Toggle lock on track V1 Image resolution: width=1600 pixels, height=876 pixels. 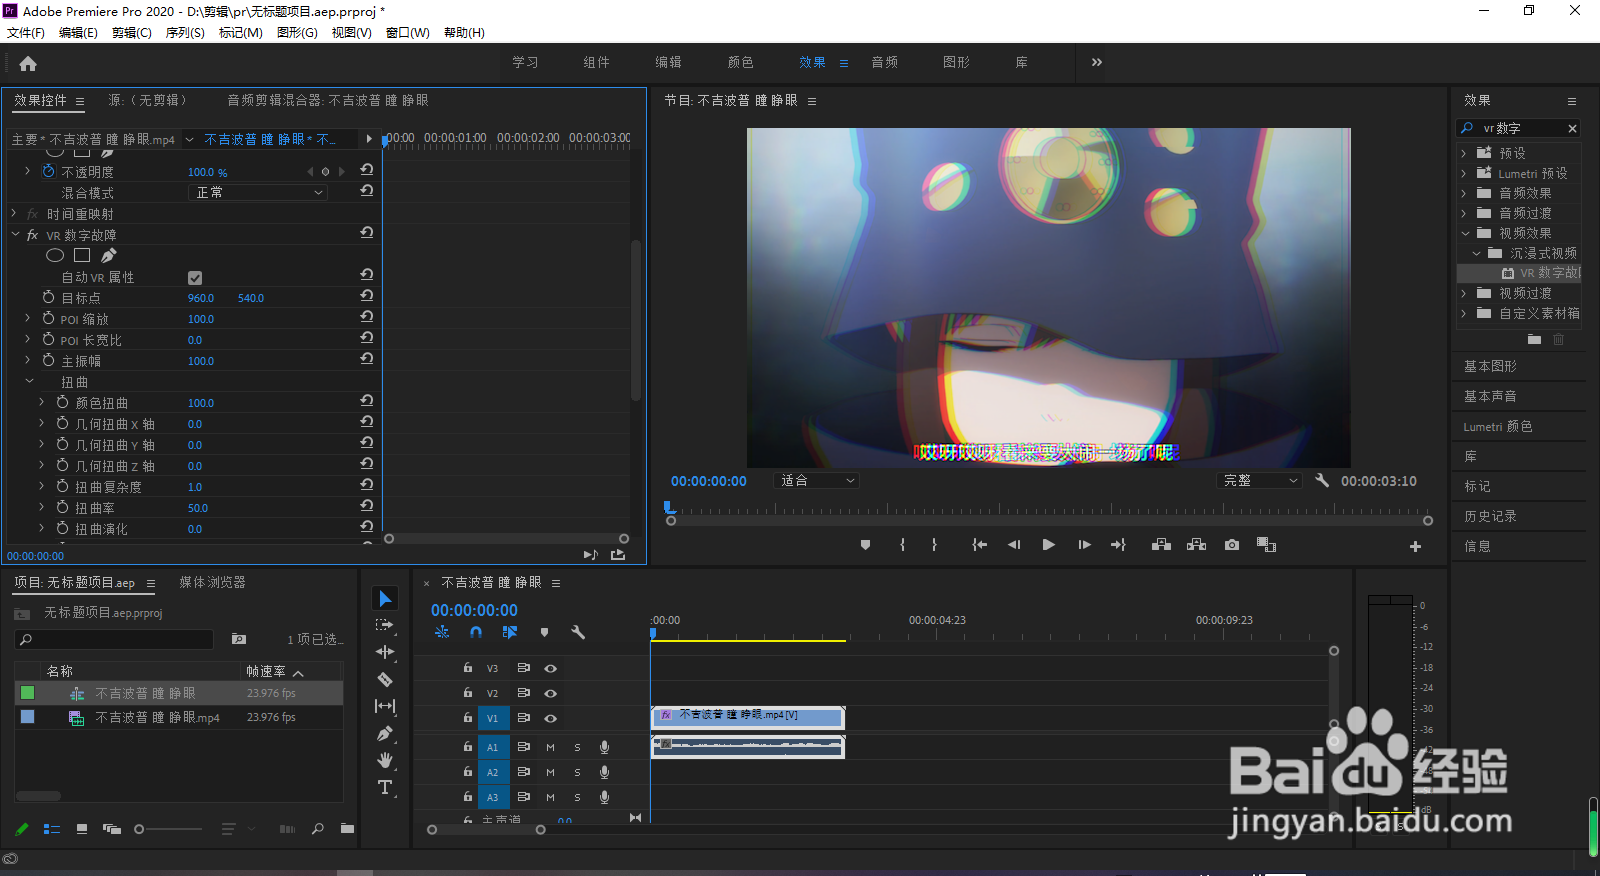coord(467,717)
